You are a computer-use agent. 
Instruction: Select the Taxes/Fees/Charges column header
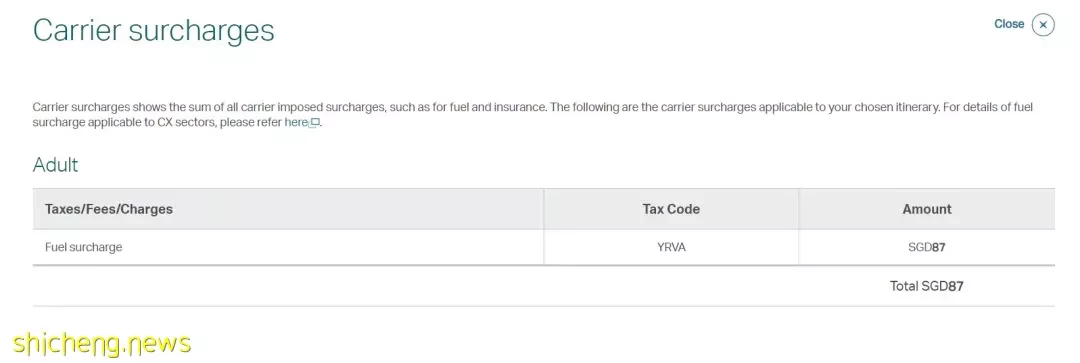pos(109,209)
